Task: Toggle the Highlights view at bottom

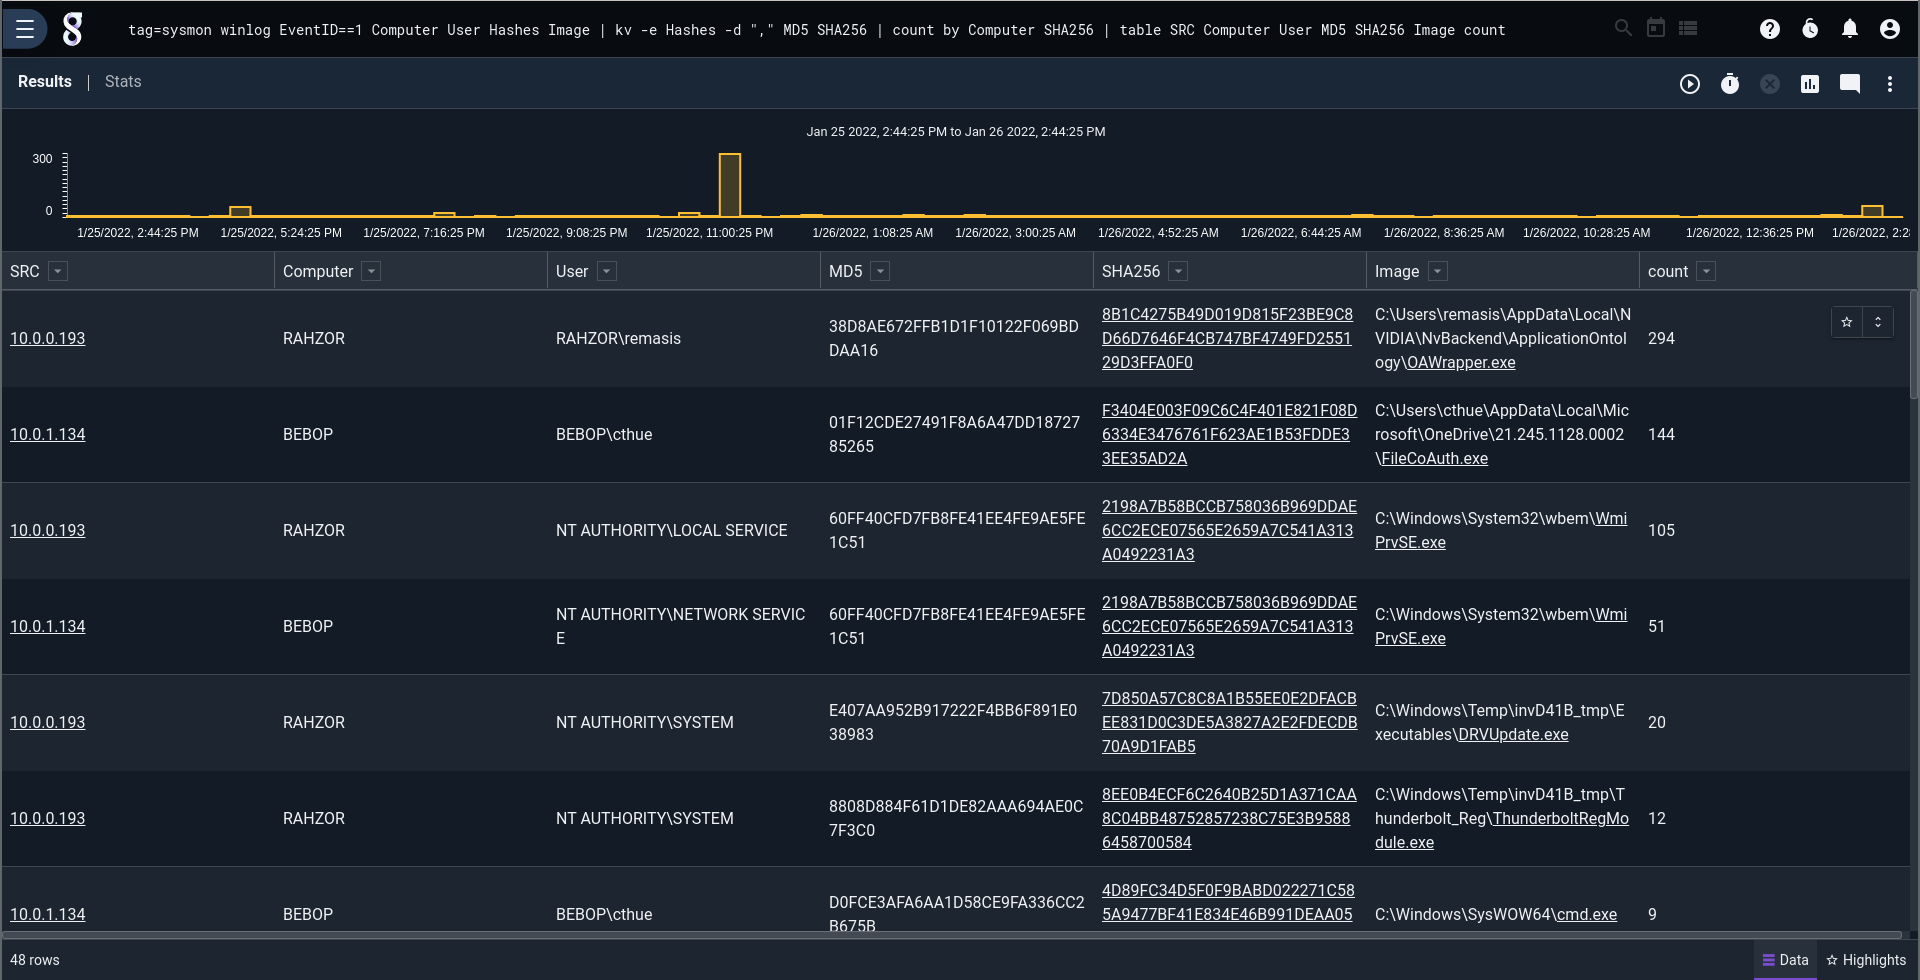Action: pyautogui.click(x=1866, y=960)
